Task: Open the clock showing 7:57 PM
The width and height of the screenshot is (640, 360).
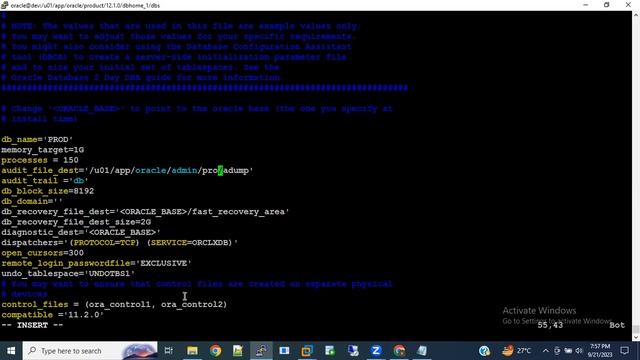Action: (599, 351)
